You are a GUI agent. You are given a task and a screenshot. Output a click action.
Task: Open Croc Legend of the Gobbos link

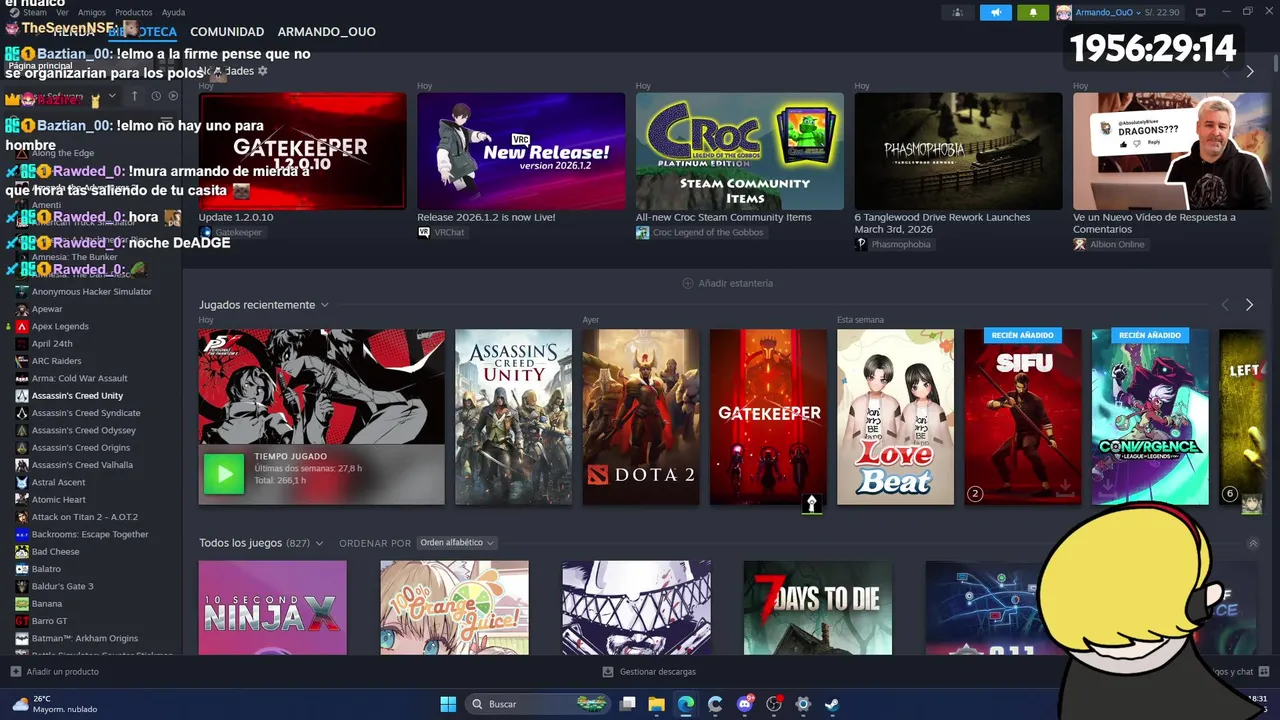[x=700, y=232]
